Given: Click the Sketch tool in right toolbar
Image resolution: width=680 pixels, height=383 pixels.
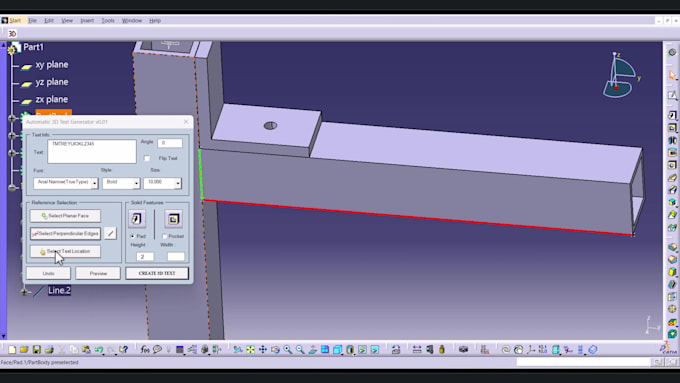Looking at the screenshot, I should click(672, 95).
